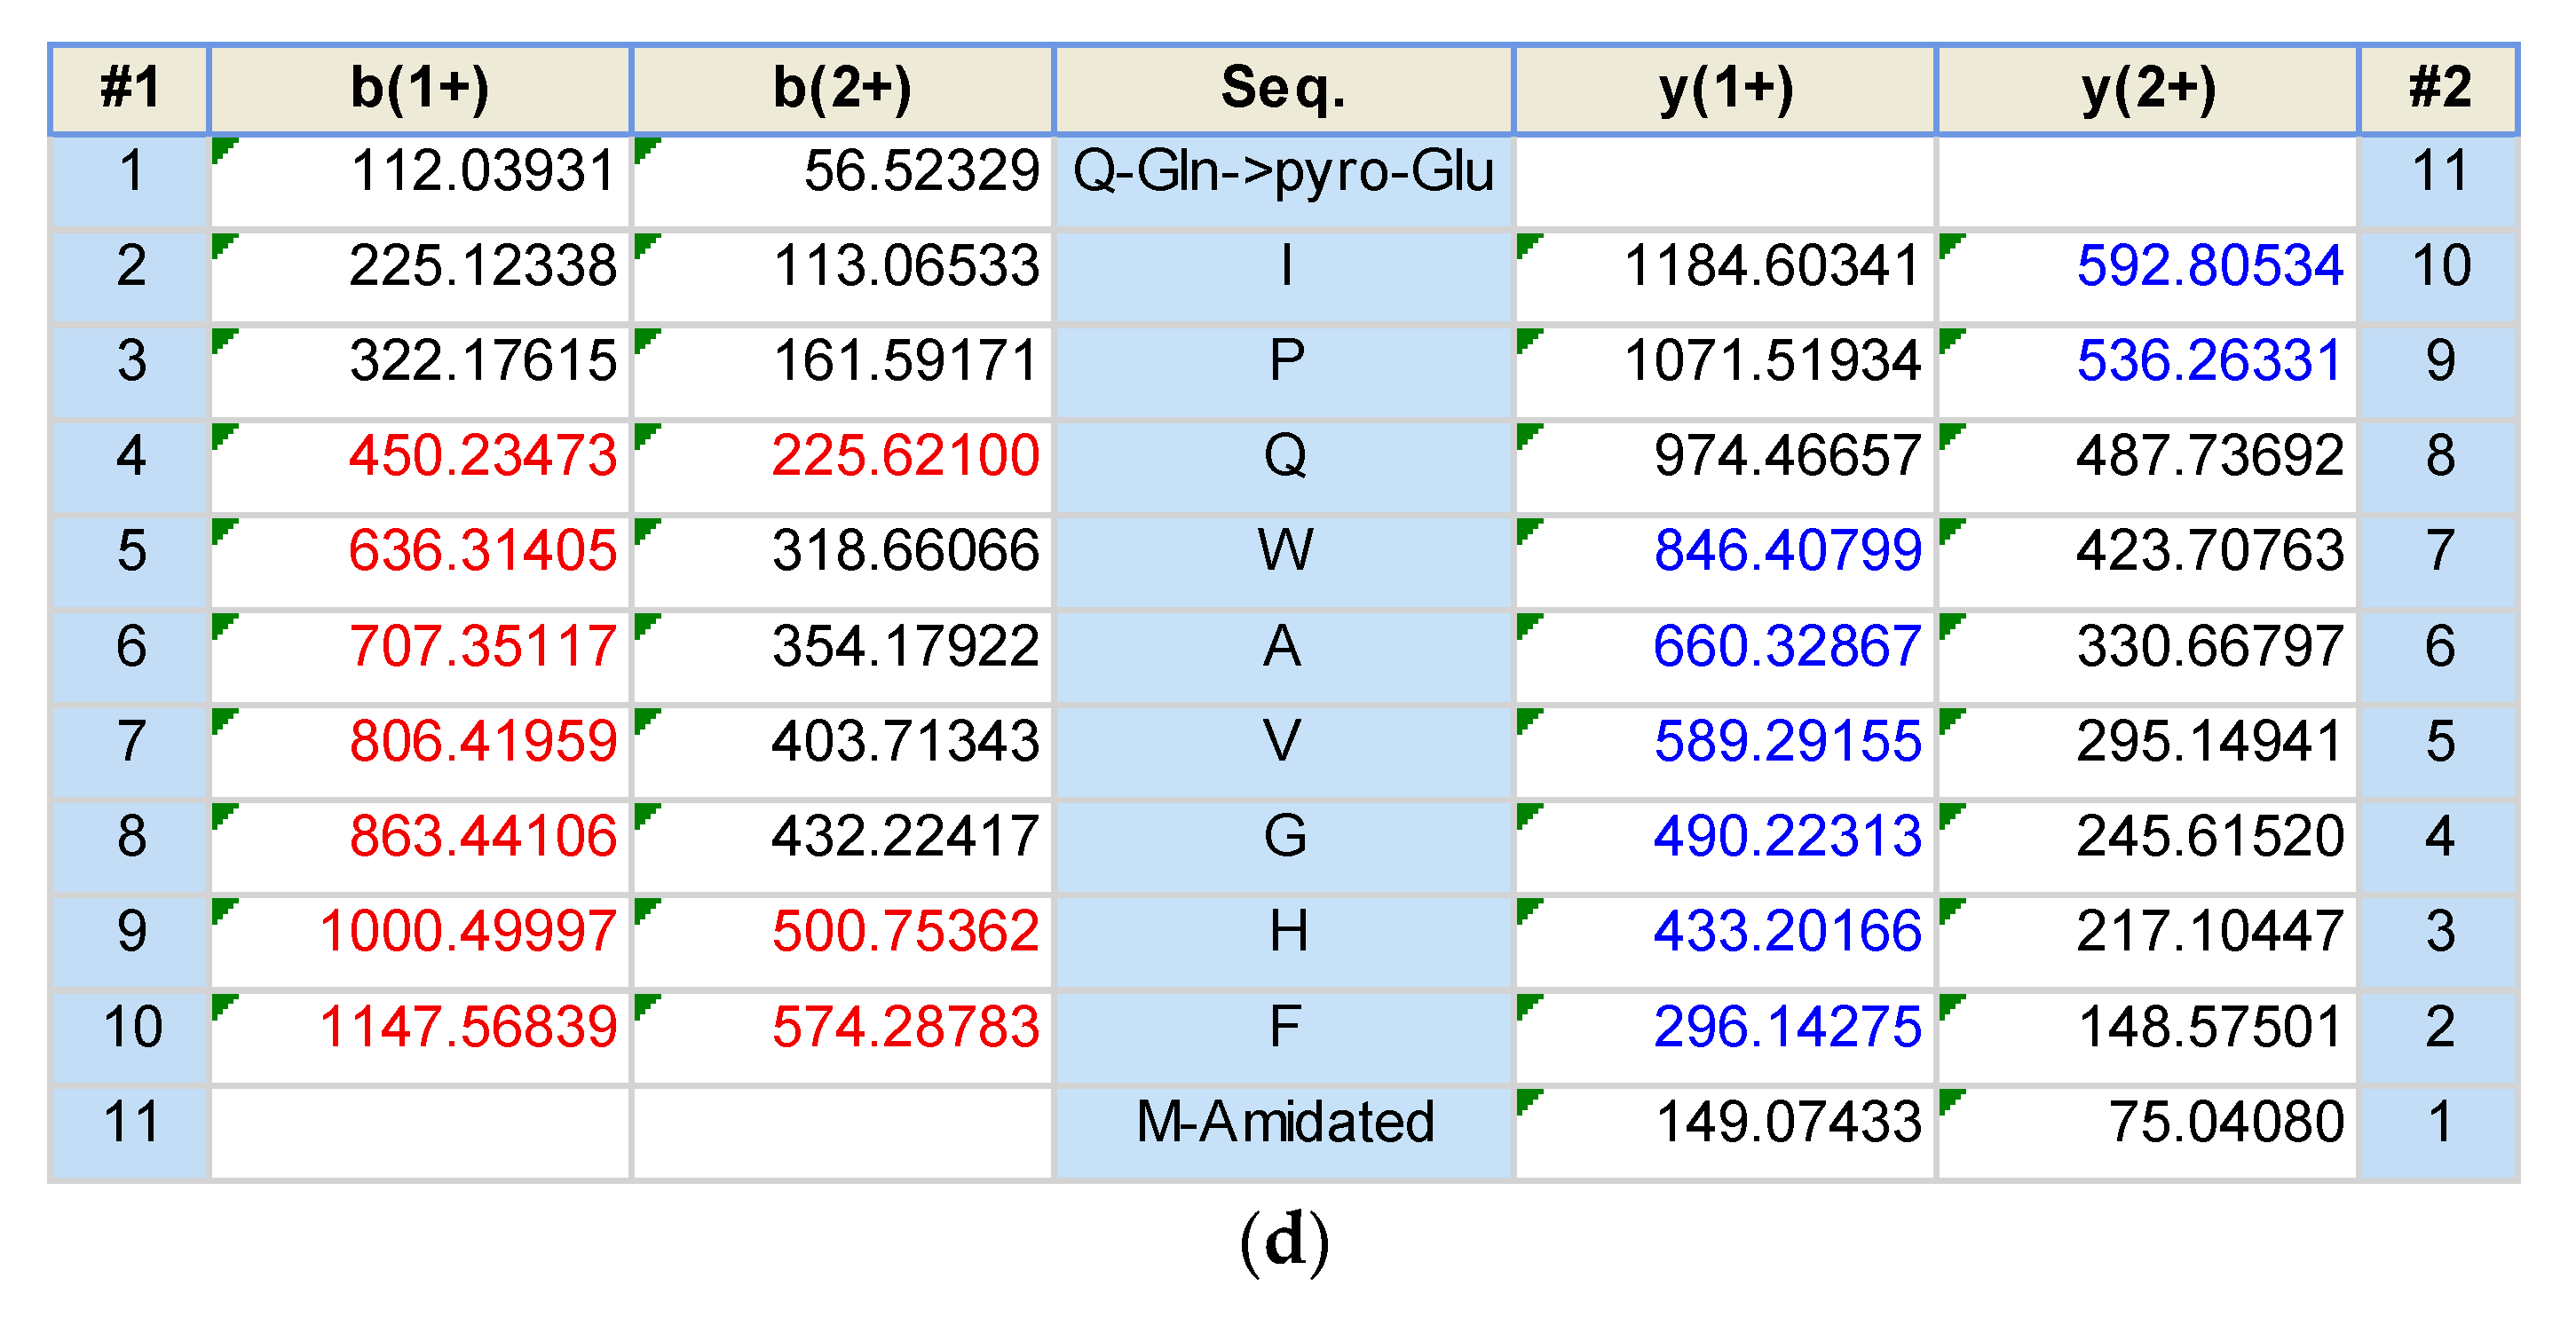Image resolution: width=2576 pixels, height=1317 pixels.
Task: Select cell with value 1071.51934
Action: point(1726,371)
